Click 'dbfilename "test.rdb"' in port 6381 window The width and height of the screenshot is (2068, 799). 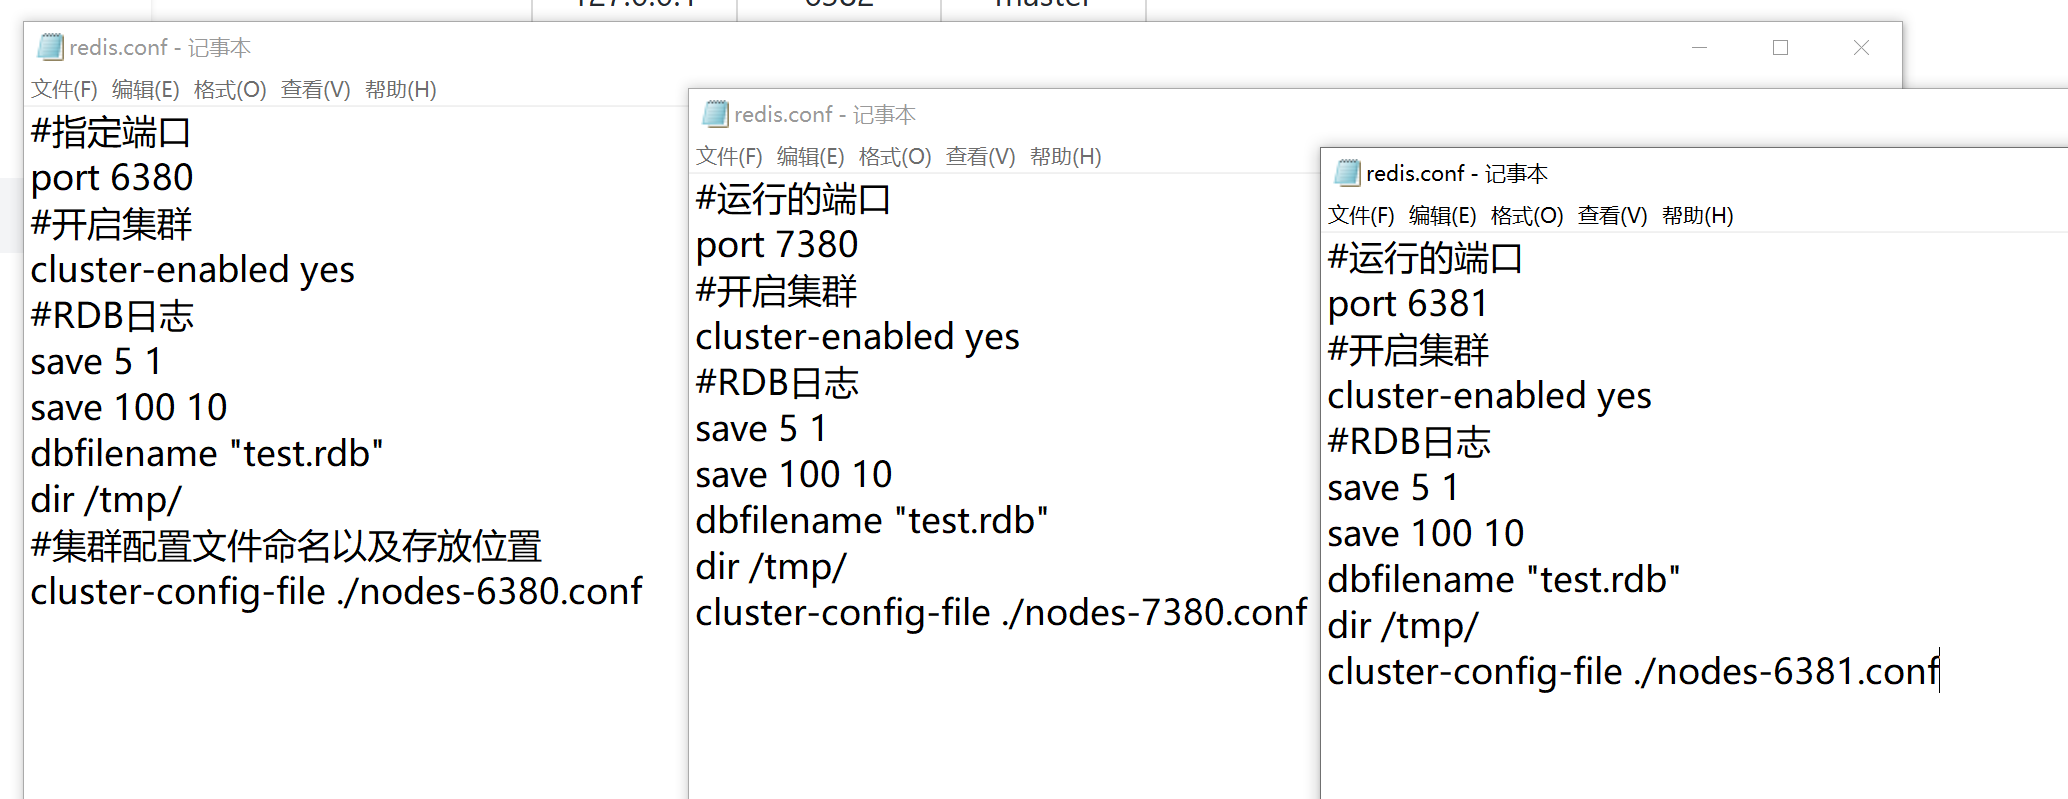tap(1504, 580)
